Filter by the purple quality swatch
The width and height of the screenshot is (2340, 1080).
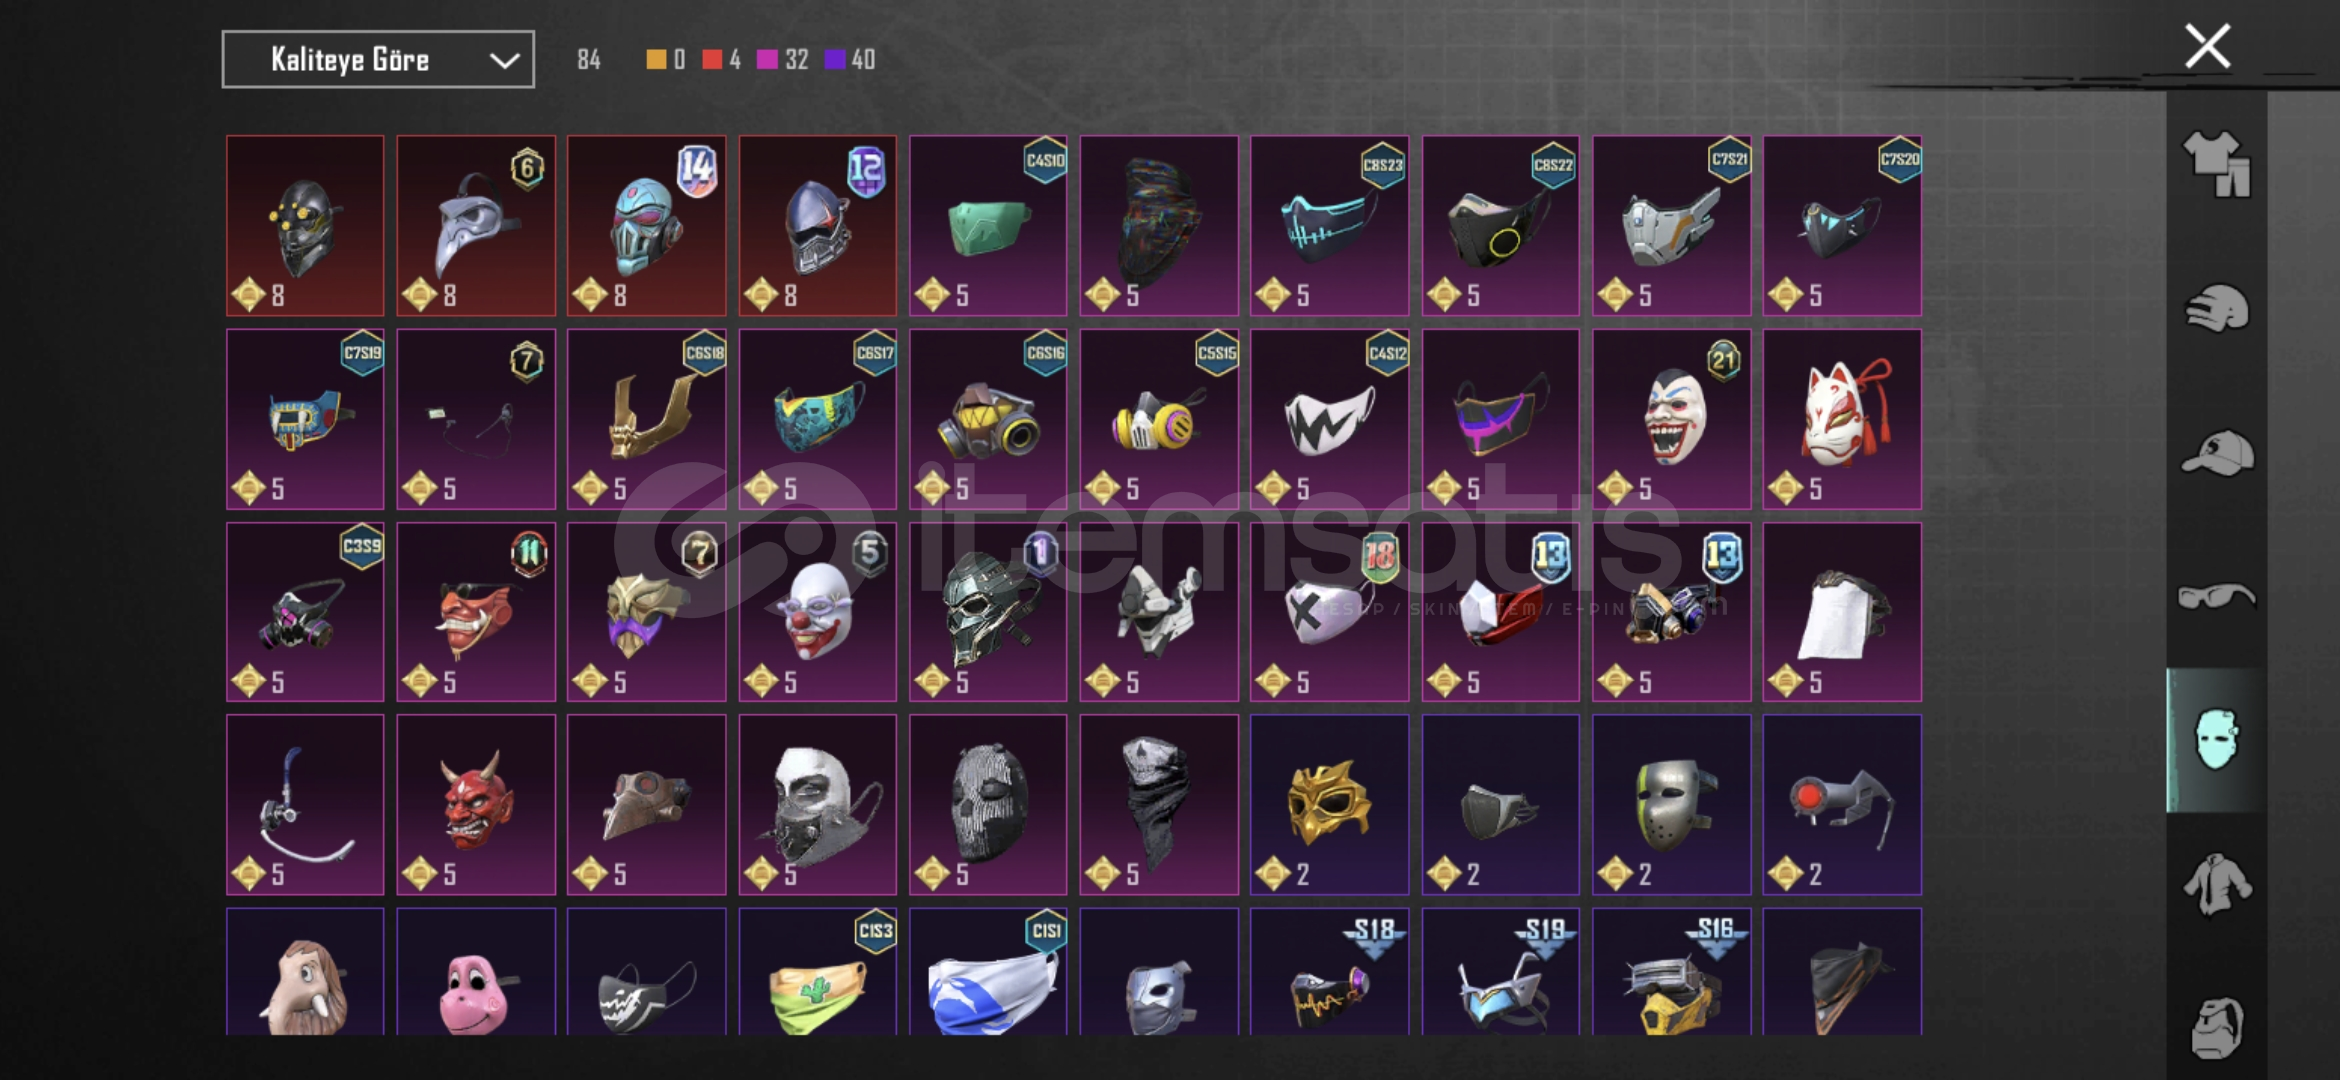pyautogui.click(x=834, y=60)
